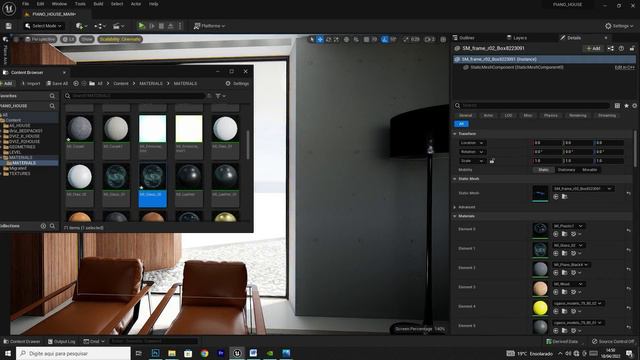Toggle the Rendering filter in Details

[578, 116]
